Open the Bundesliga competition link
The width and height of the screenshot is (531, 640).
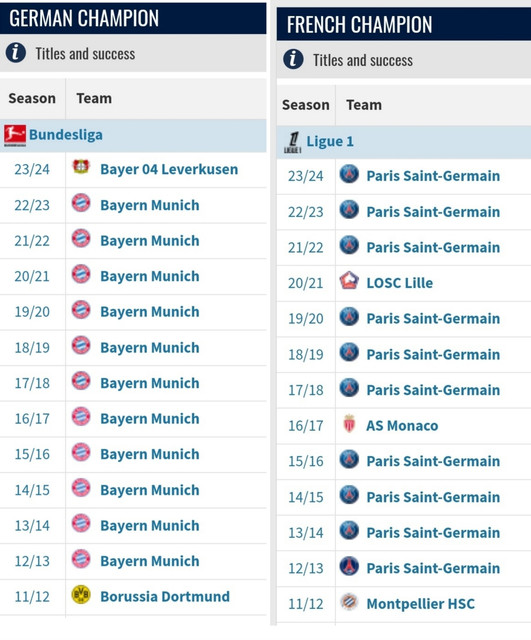point(66,135)
